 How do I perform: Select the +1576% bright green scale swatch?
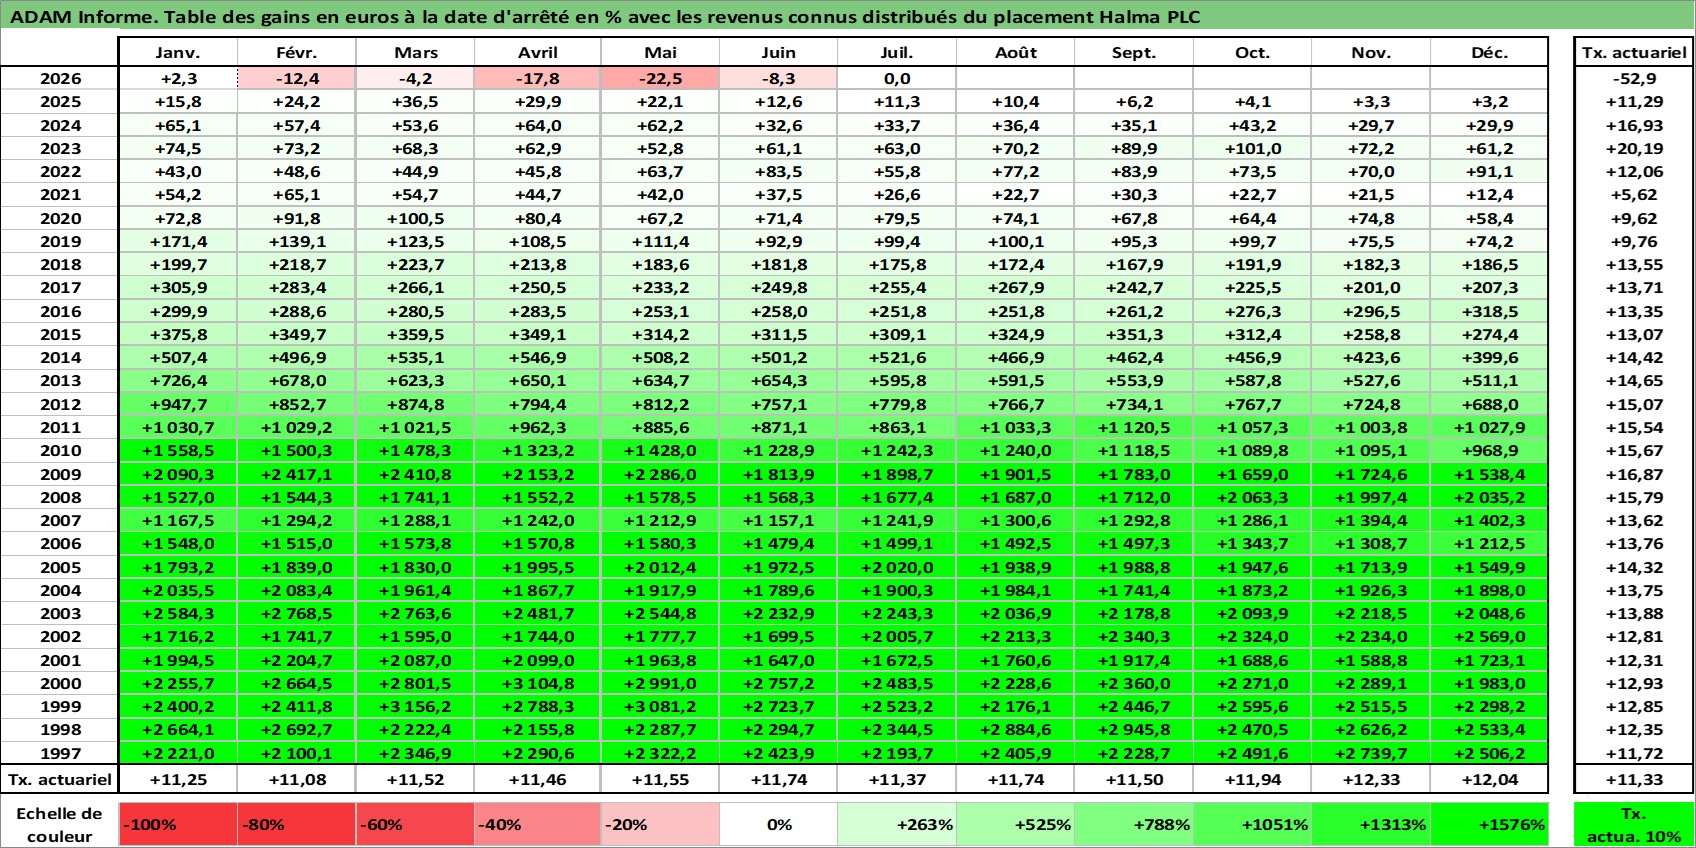(x=1489, y=825)
